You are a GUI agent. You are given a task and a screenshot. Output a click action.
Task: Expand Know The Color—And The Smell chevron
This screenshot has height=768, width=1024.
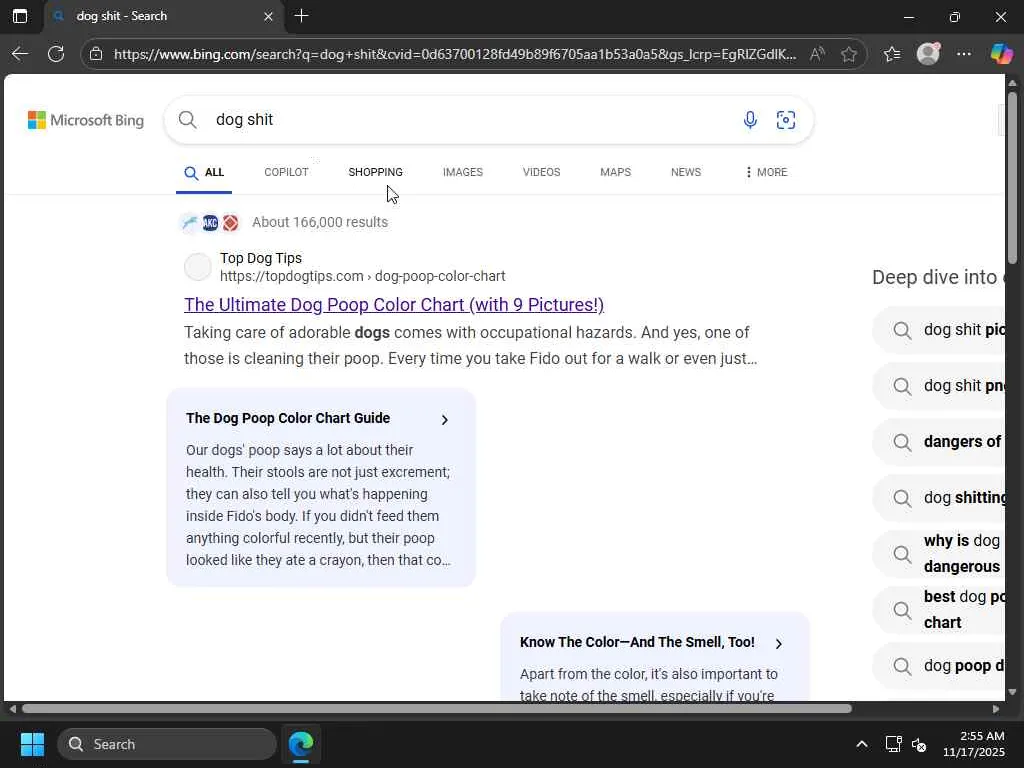[x=778, y=643]
